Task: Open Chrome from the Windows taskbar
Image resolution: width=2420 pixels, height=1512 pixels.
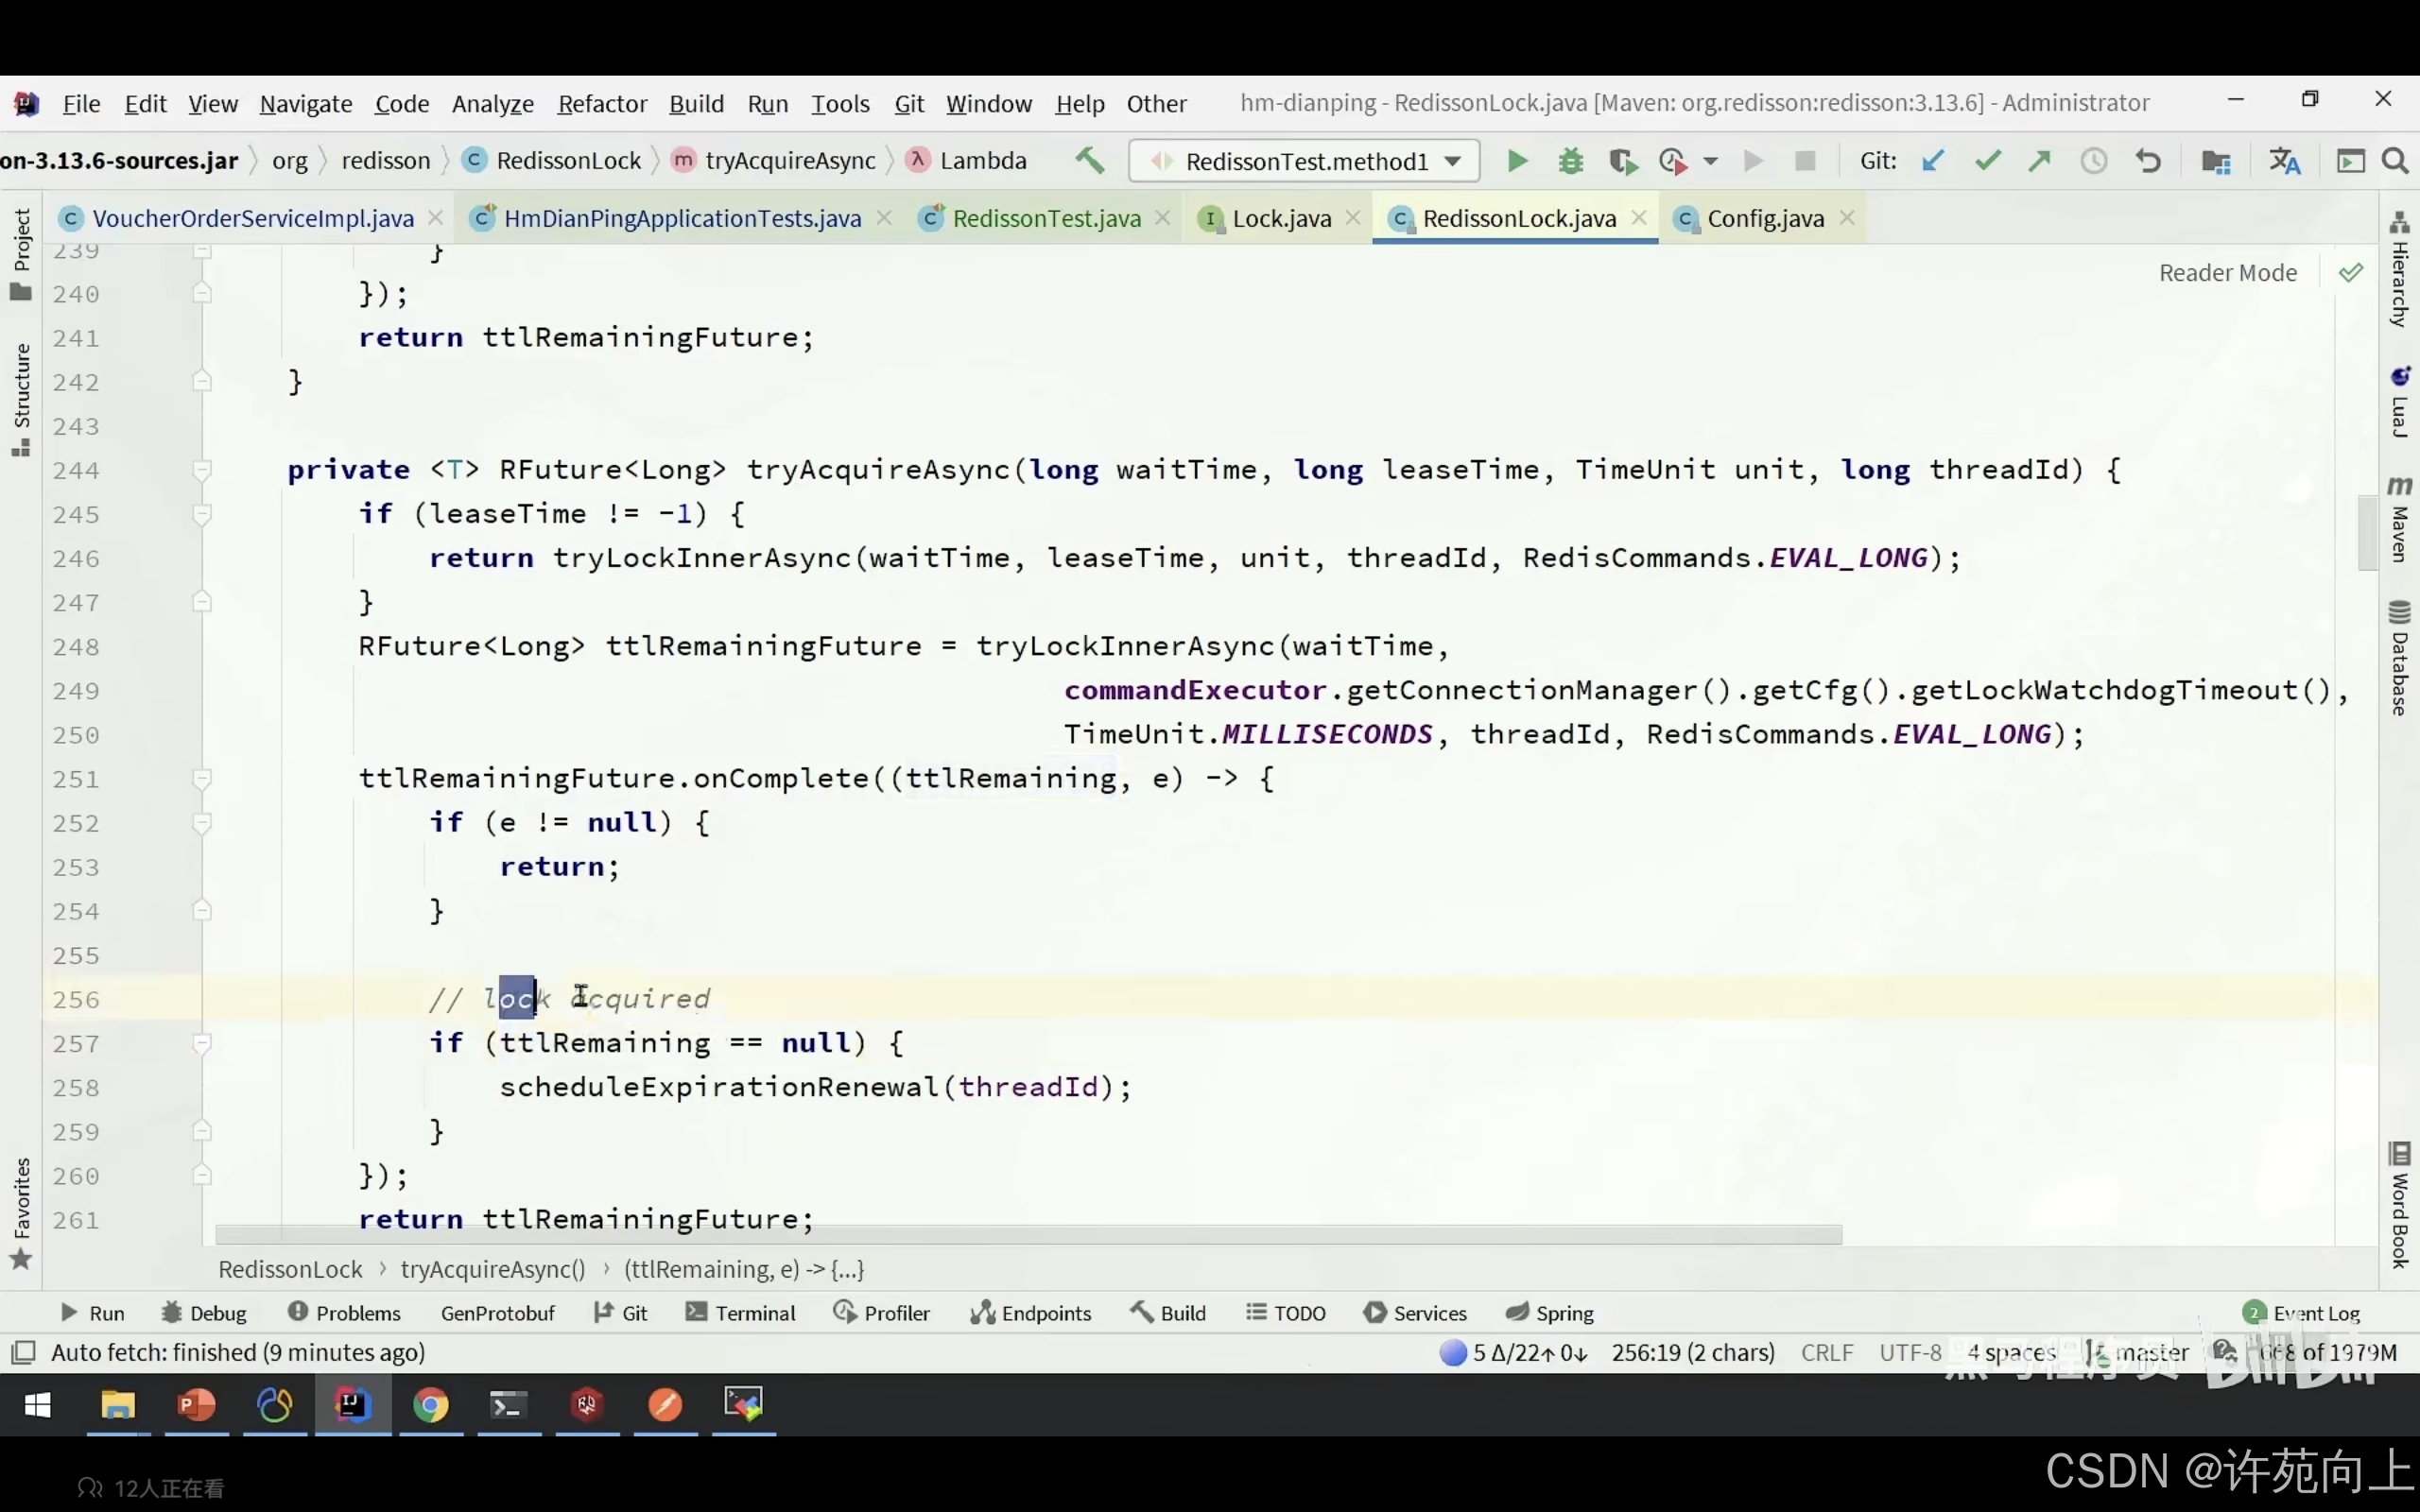Action: click(431, 1405)
